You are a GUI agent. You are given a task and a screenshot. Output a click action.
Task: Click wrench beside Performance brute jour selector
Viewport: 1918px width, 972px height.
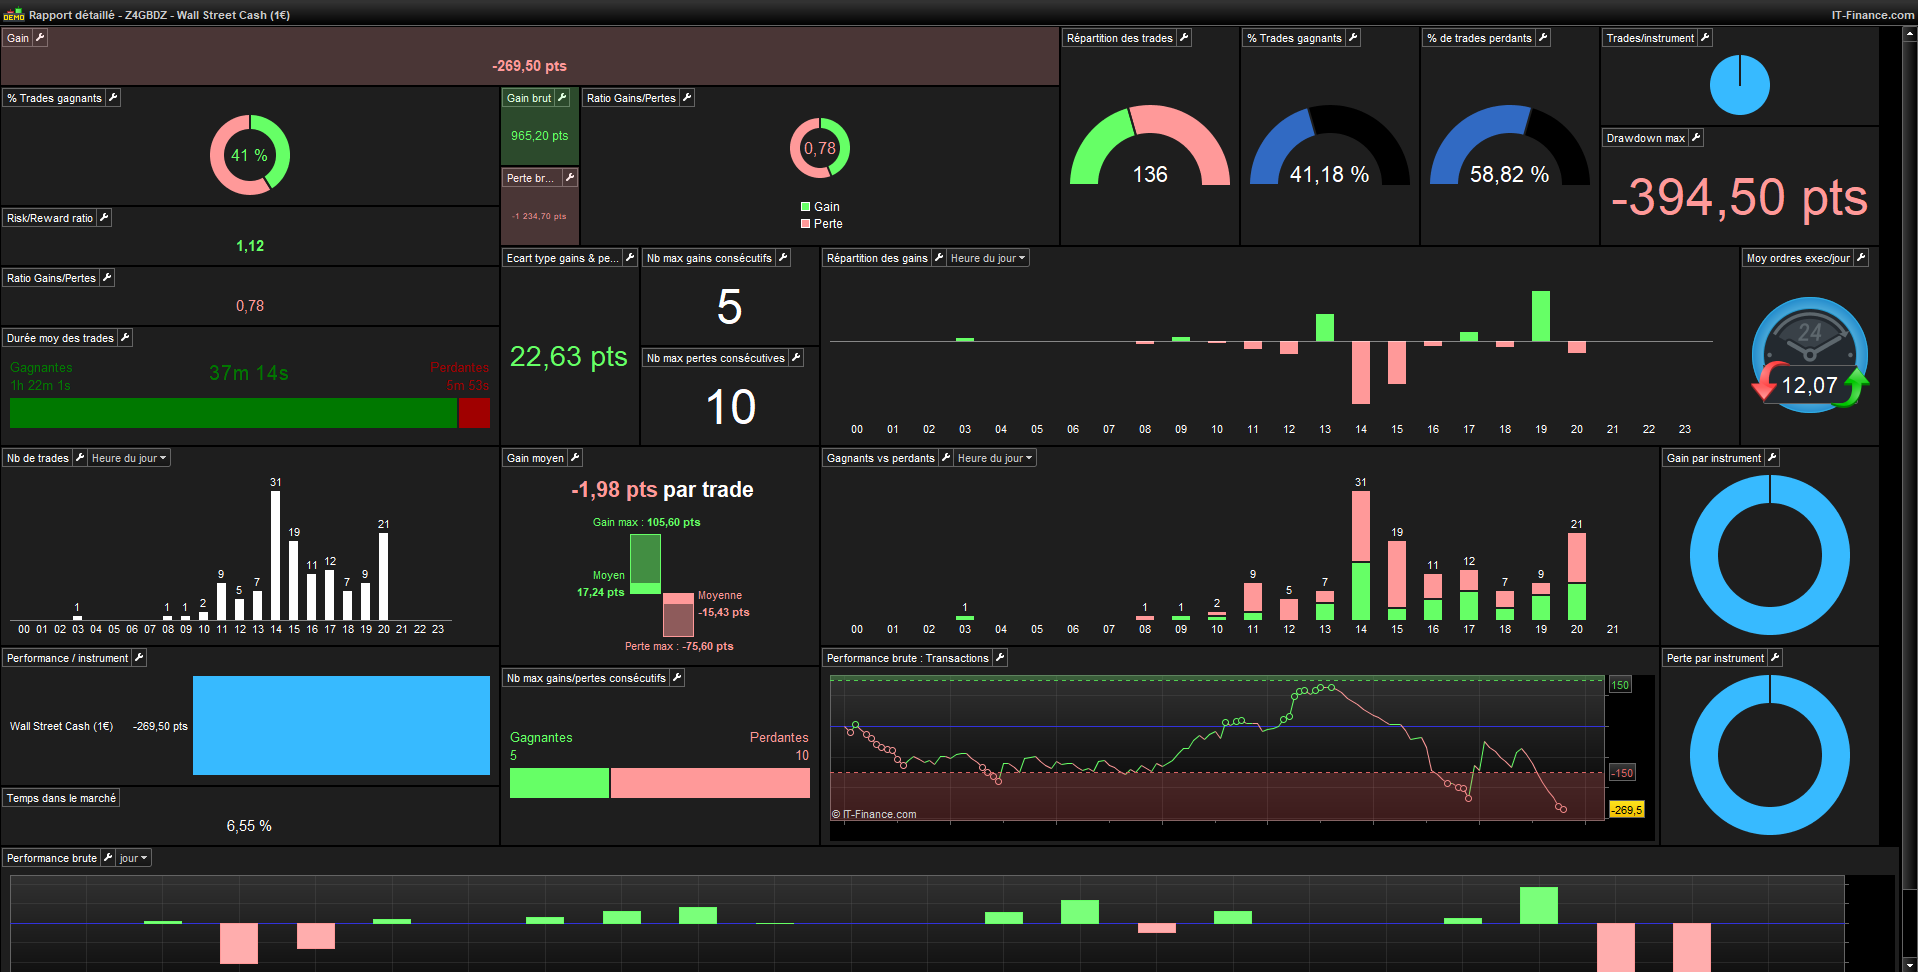[108, 858]
